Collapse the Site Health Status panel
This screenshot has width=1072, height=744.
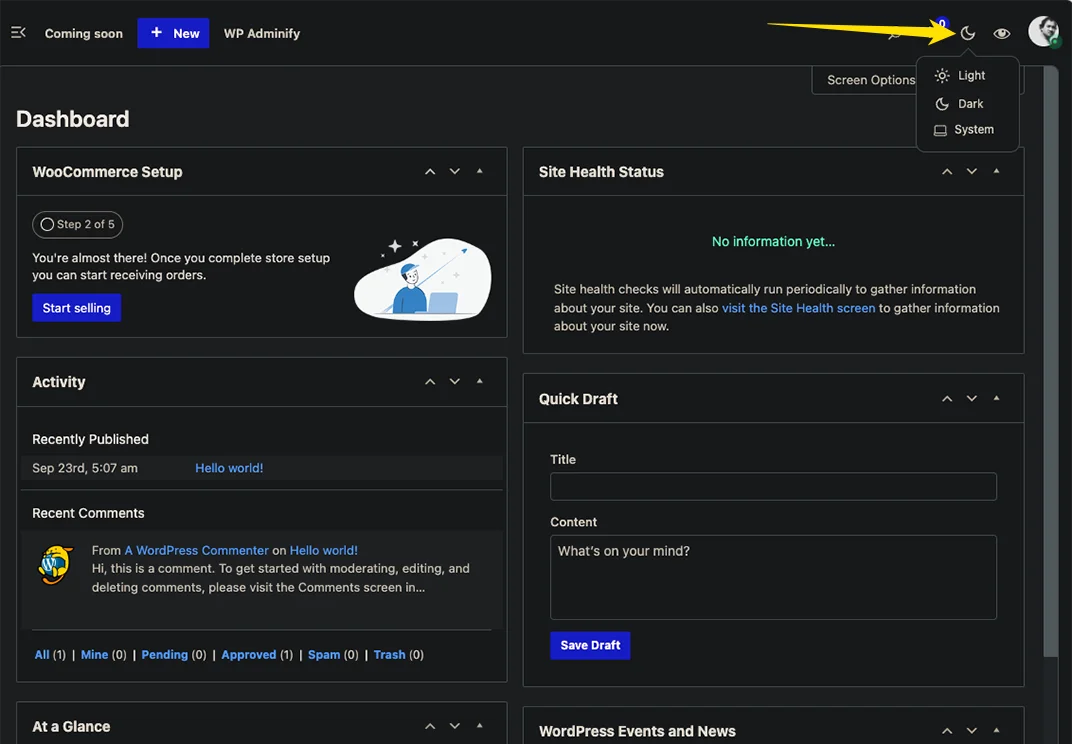point(996,171)
